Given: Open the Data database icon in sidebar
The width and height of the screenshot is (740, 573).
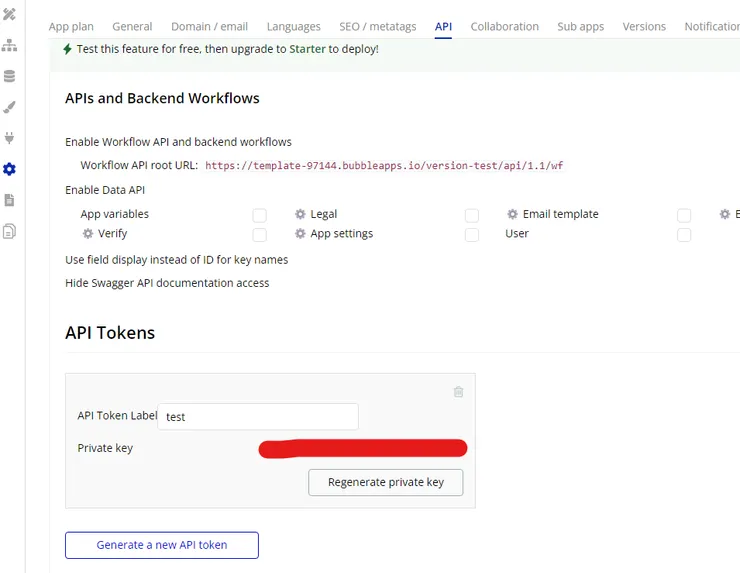Looking at the screenshot, I should (10, 77).
